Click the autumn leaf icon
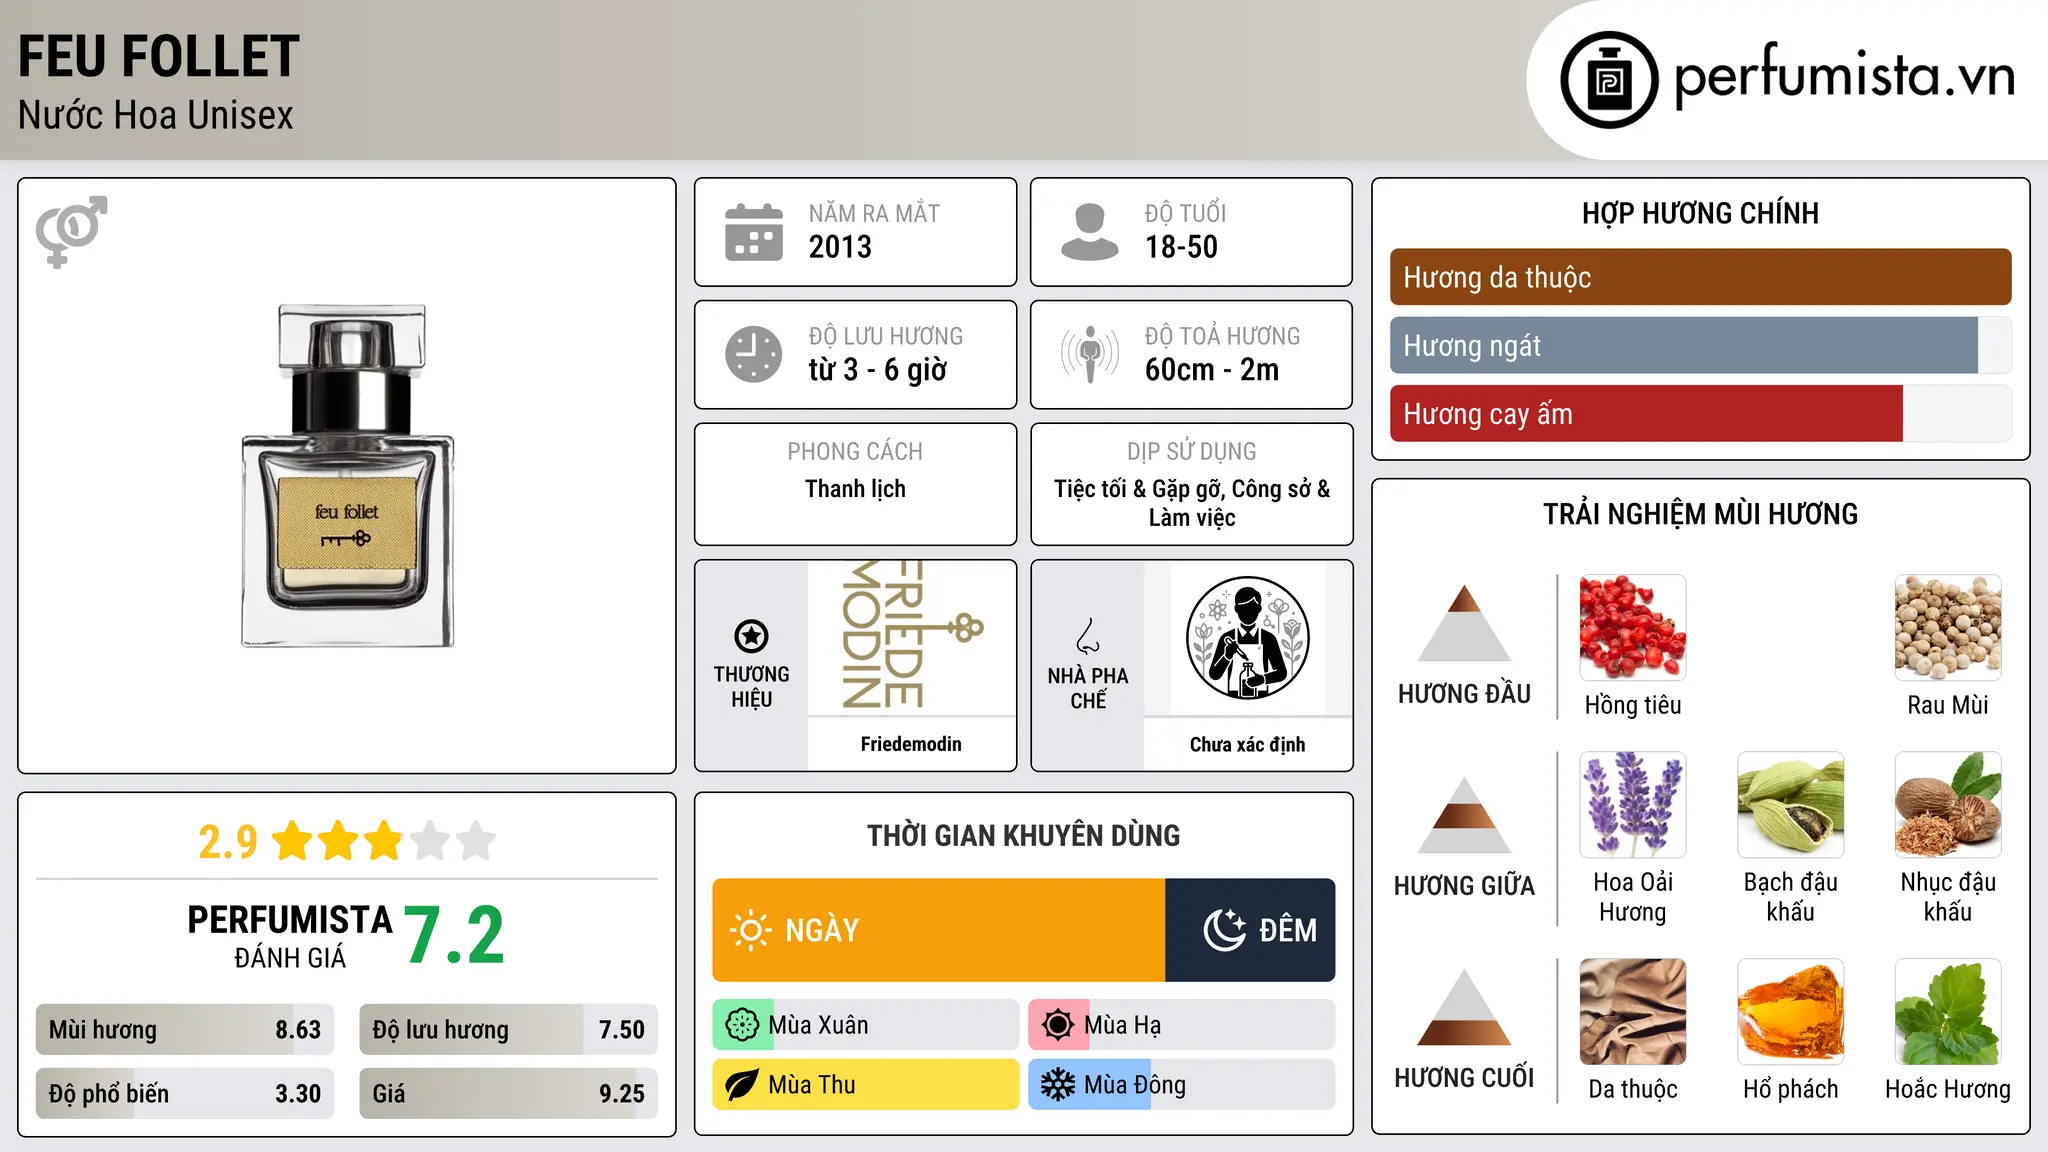Screen dimensions: 2048x1152 point(742,1085)
